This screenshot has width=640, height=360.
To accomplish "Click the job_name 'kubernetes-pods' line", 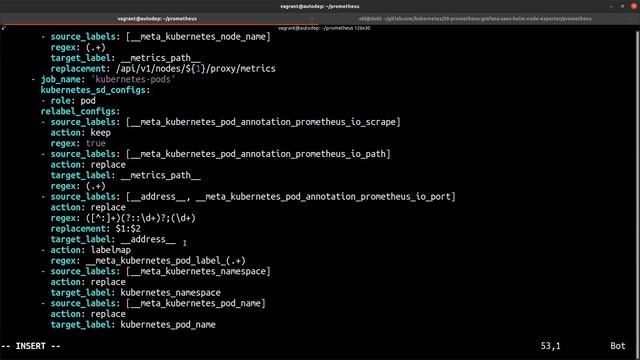I will (x=103, y=79).
